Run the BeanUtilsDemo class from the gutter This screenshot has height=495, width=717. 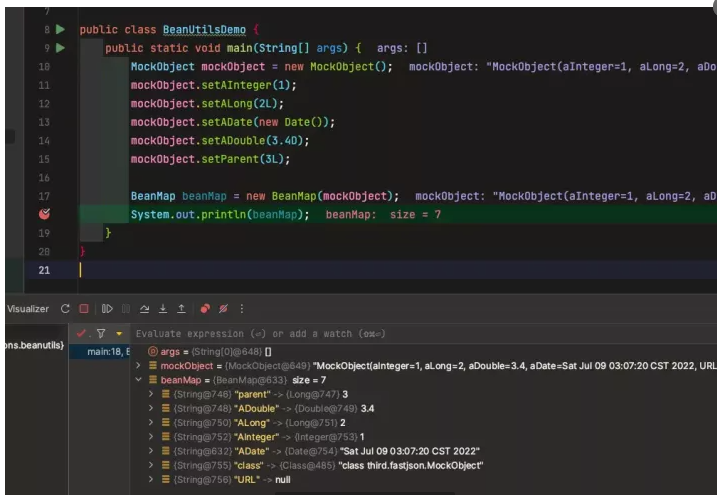pyautogui.click(x=60, y=30)
